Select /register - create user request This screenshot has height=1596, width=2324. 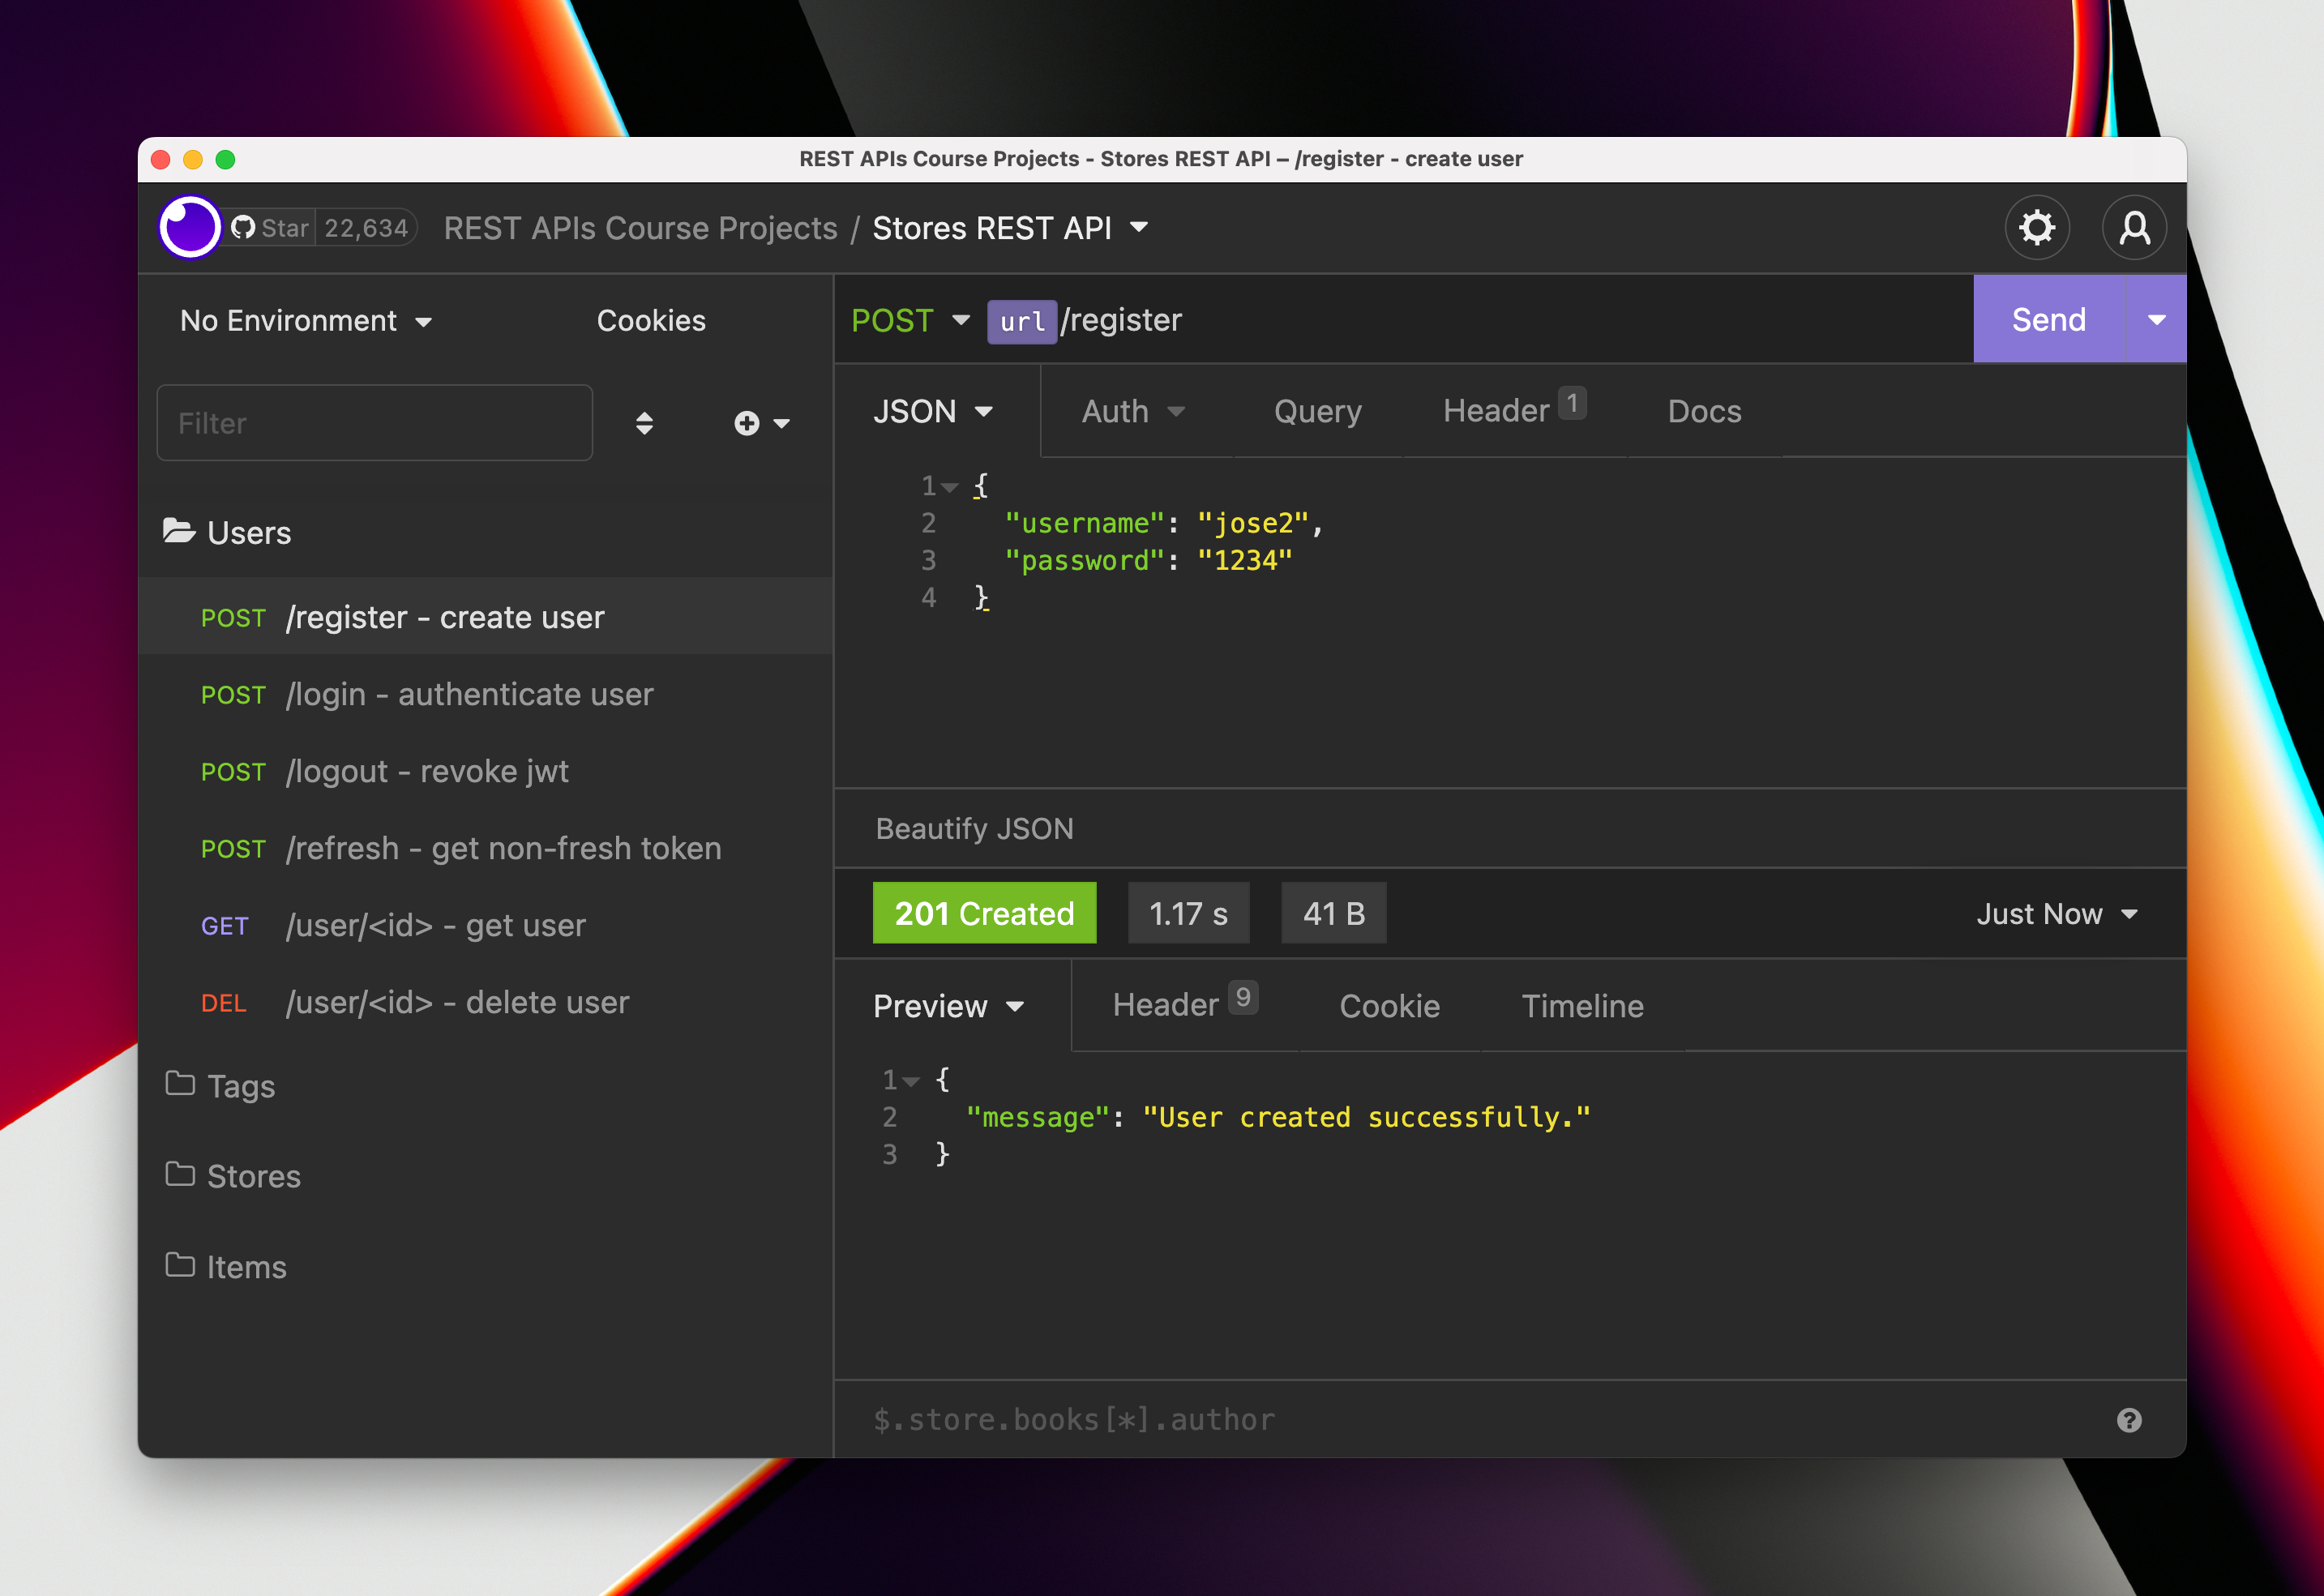pyautogui.click(x=486, y=617)
